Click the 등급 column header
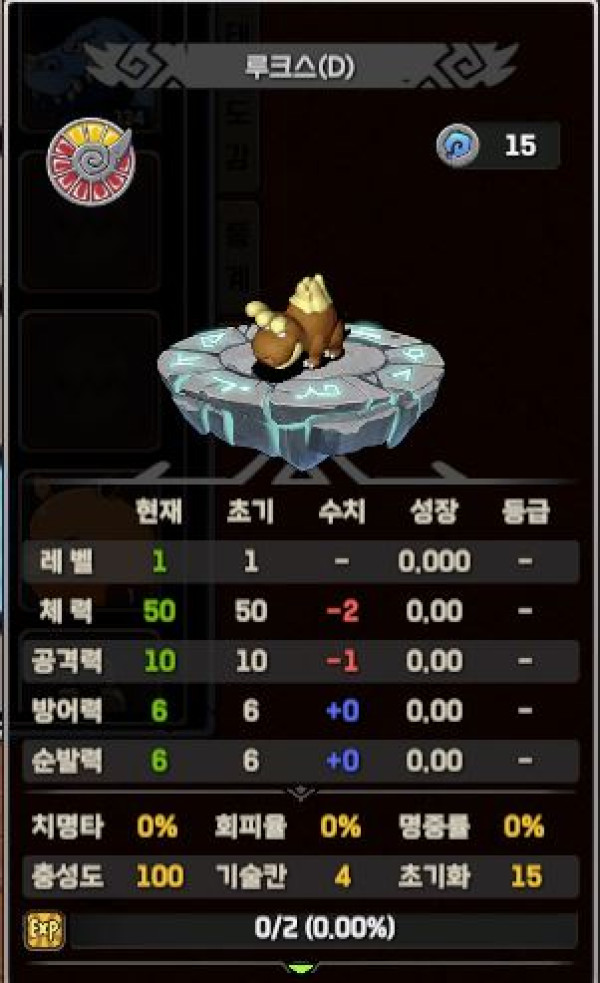Viewport: 600px width, 983px height. pyautogui.click(x=525, y=512)
